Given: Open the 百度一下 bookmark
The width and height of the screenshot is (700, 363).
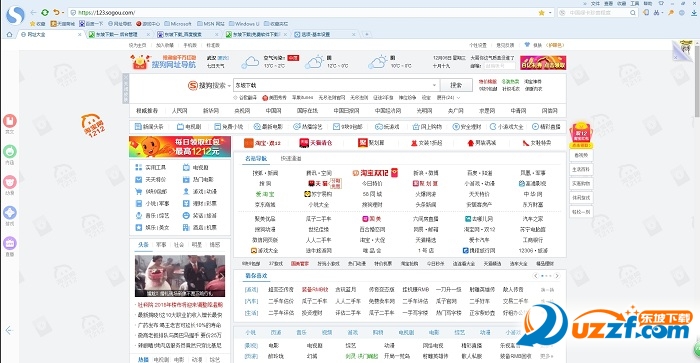Looking at the screenshot, I should tap(92, 24).
